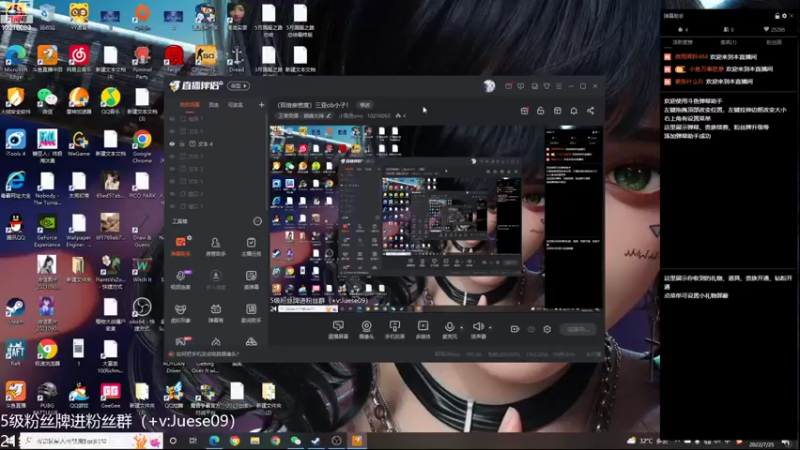Select the third scene tab
800x450 pixels.
[x=235, y=105]
